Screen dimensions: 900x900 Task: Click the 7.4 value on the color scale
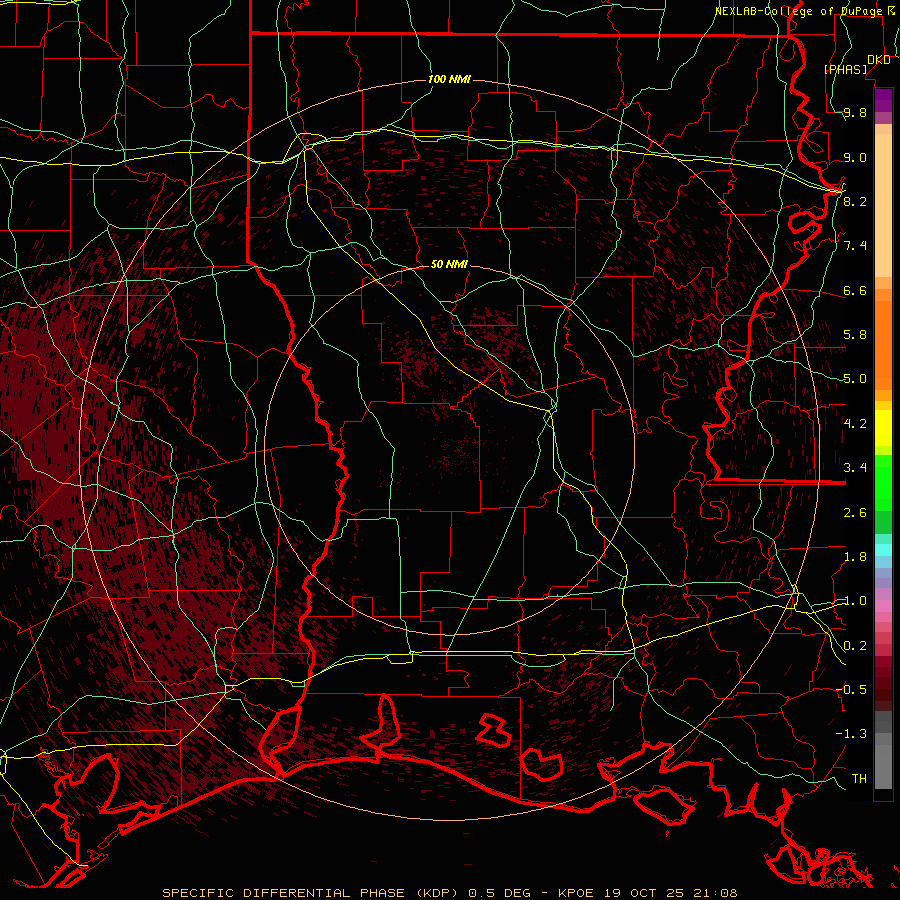click(x=855, y=246)
